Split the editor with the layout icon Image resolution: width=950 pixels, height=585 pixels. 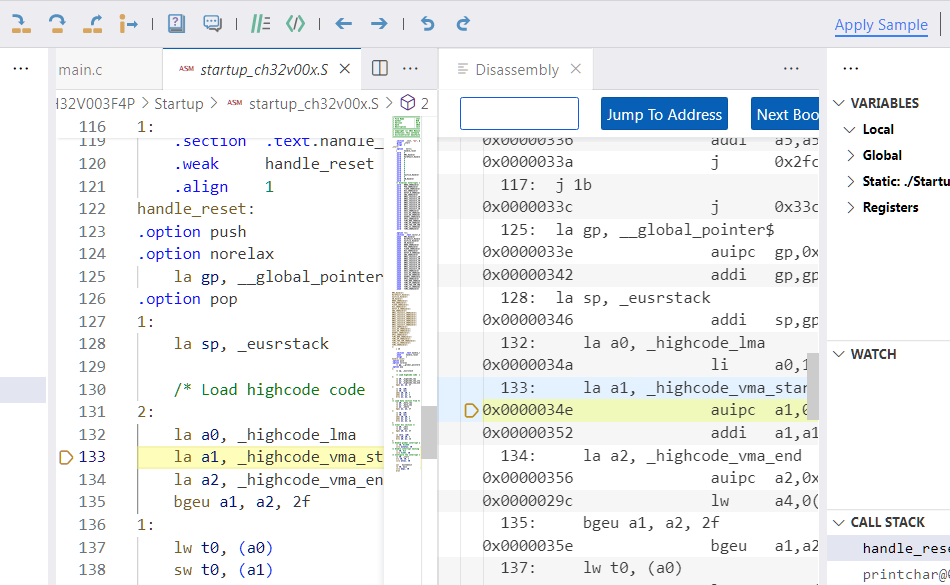pyautogui.click(x=380, y=68)
